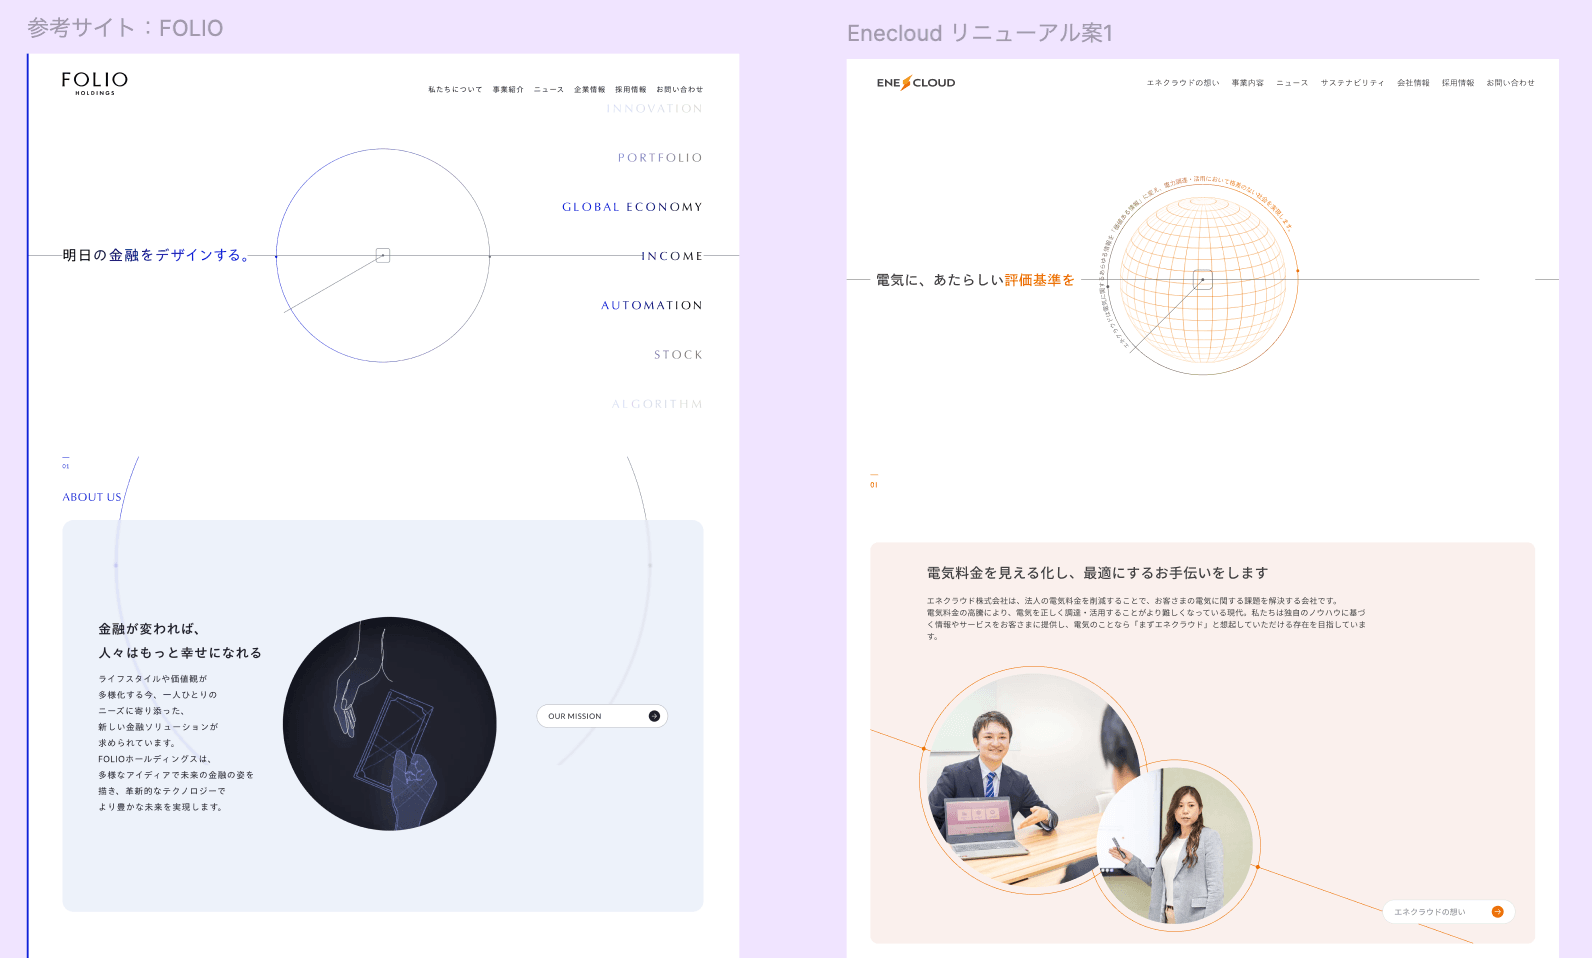Image resolution: width=1592 pixels, height=958 pixels.
Task: Select the GLOBAL ECONOMY keyword
Action: coord(632,207)
